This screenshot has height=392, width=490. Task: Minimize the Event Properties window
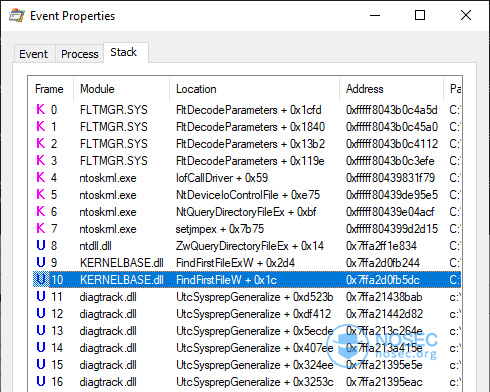pyautogui.click(x=375, y=15)
